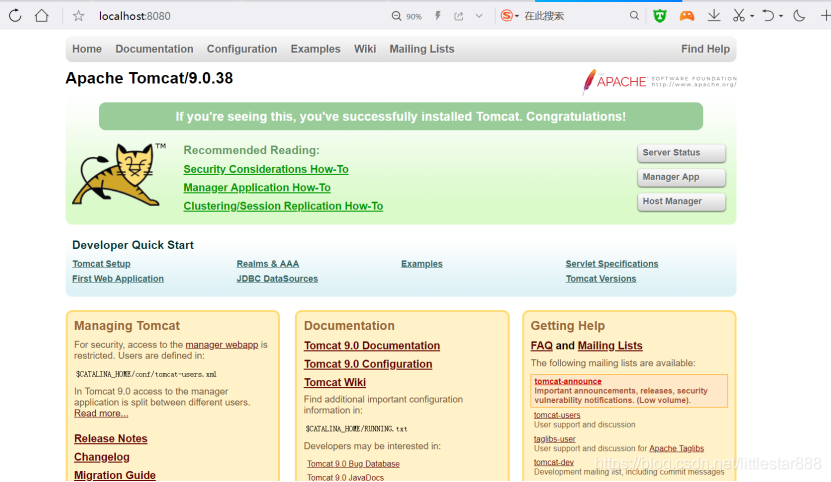The width and height of the screenshot is (831, 482).
Task: Open the Sogou search engine selector
Action: click(509, 16)
